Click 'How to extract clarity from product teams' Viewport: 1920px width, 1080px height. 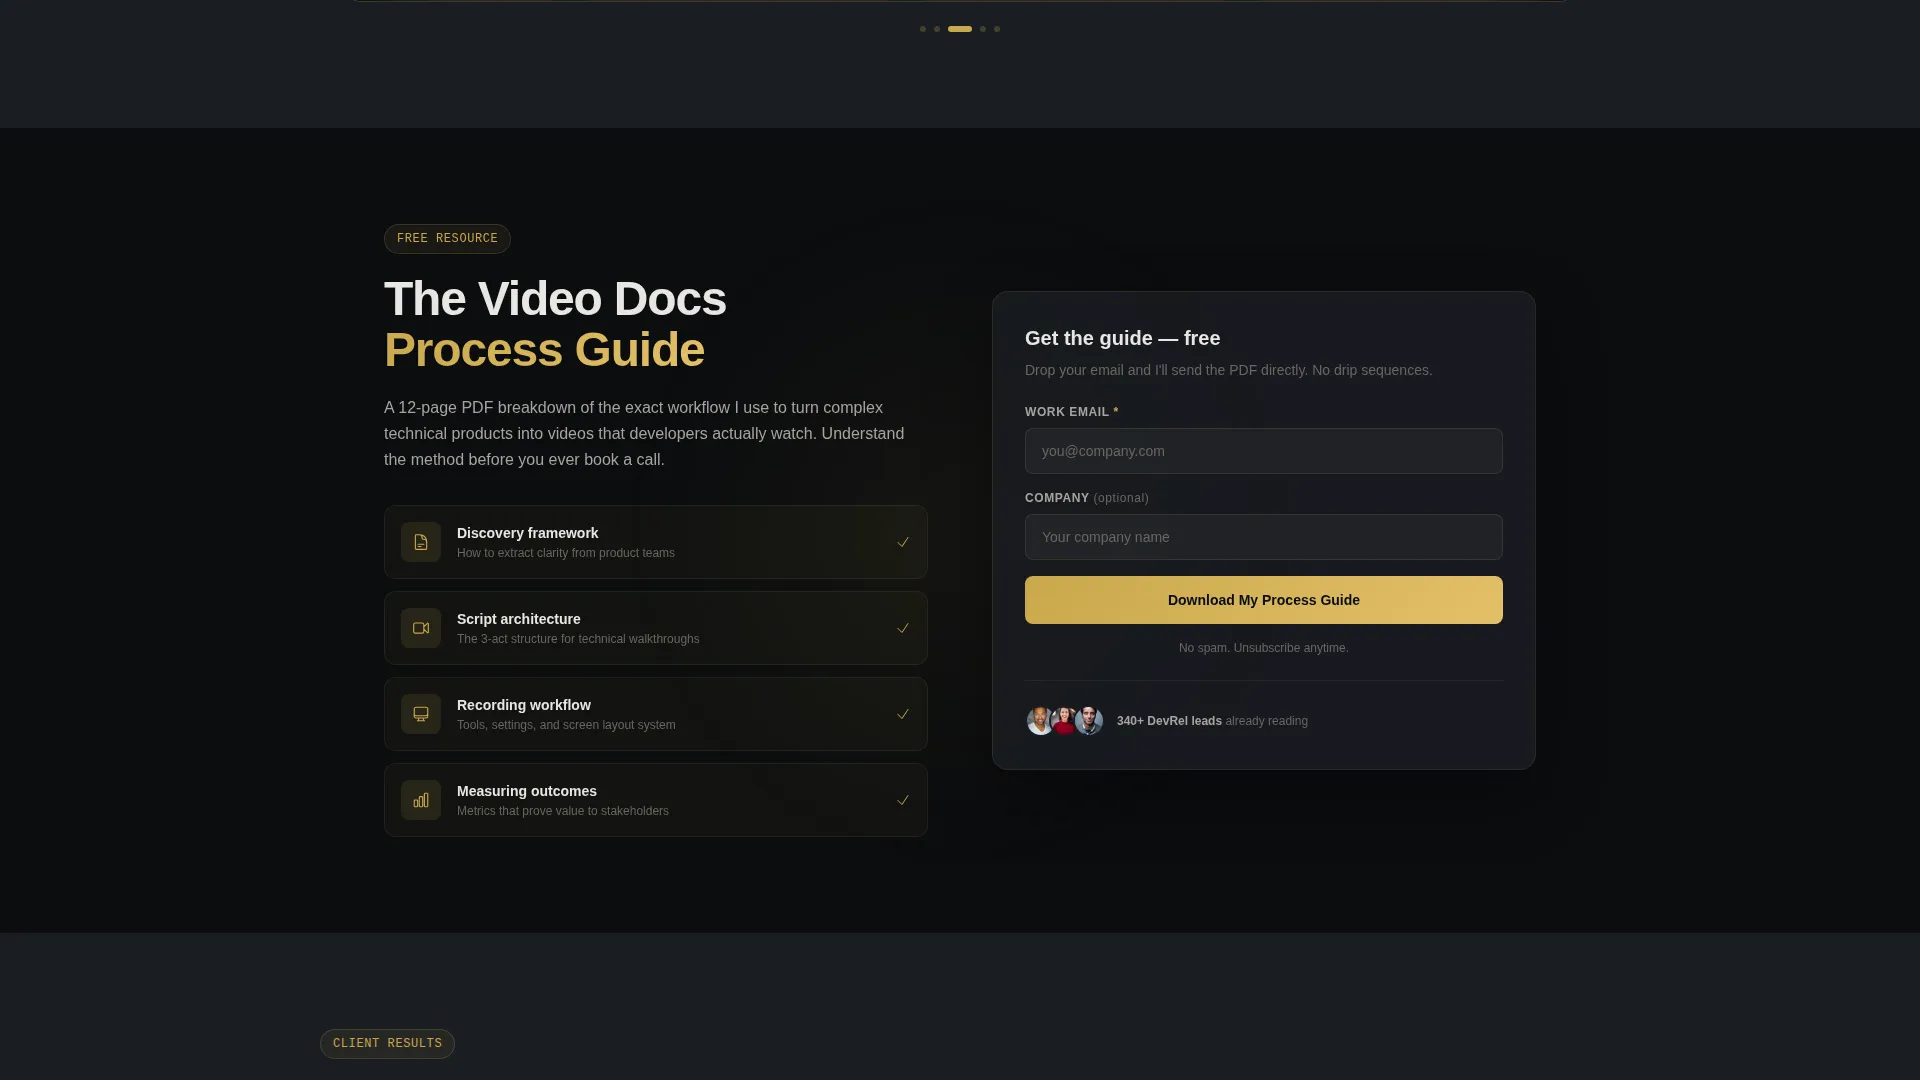[x=566, y=553]
